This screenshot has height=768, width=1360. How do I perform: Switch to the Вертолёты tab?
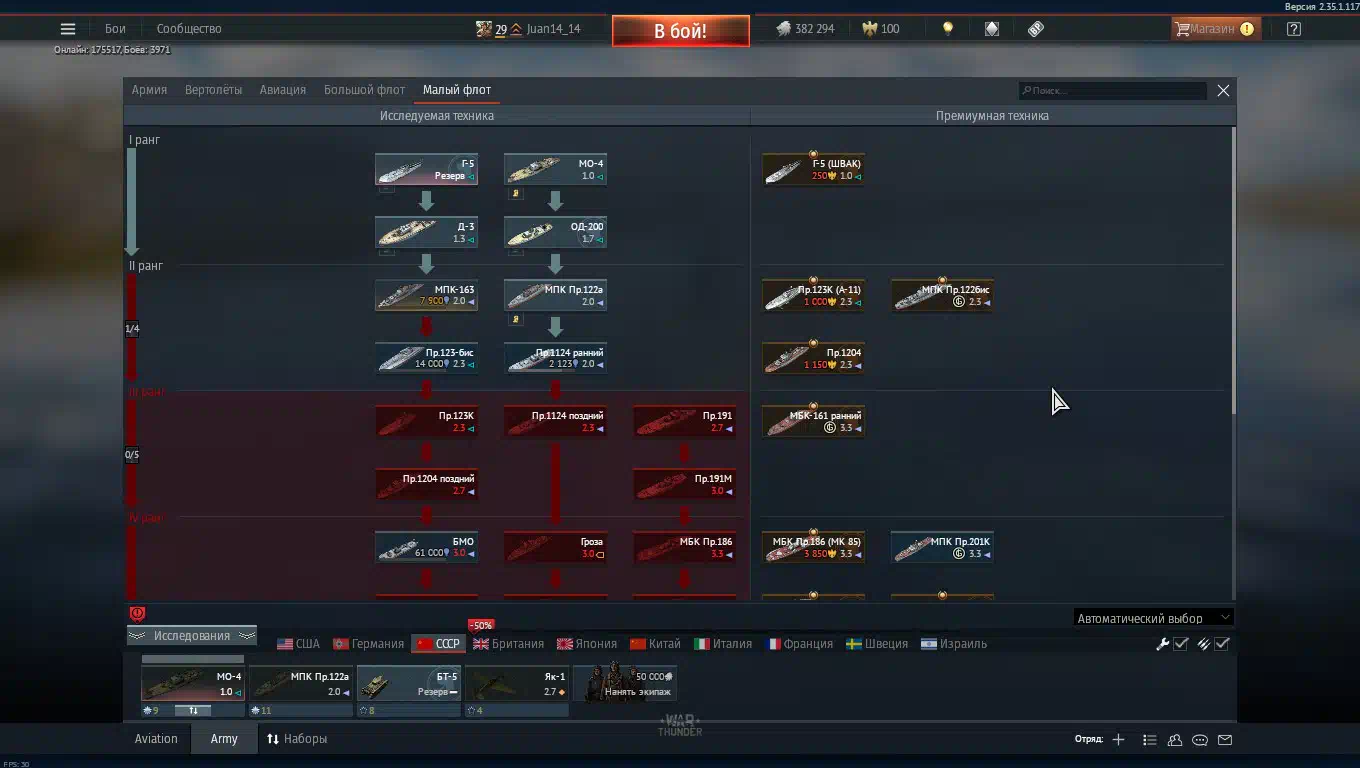[x=213, y=90]
